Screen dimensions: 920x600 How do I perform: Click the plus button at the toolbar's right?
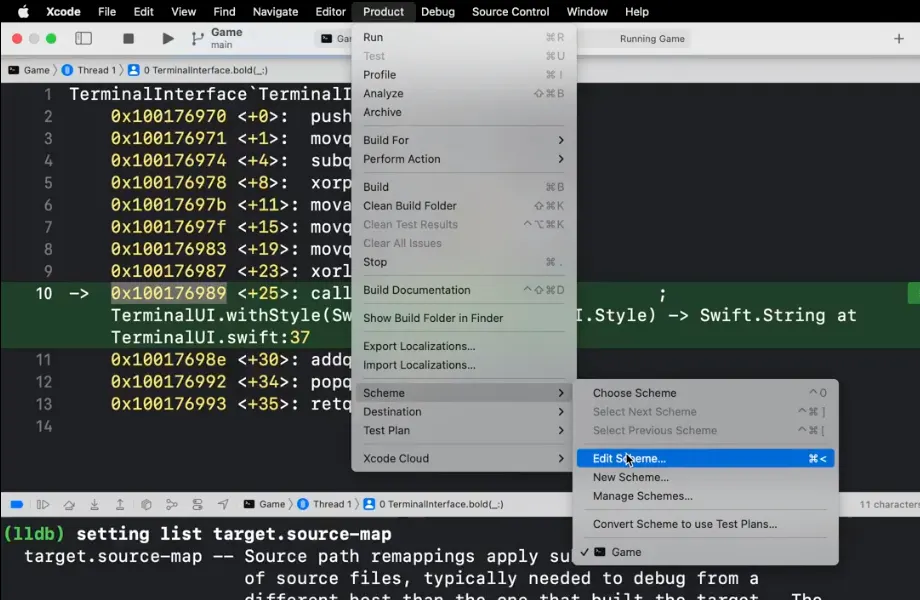point(898,39)
